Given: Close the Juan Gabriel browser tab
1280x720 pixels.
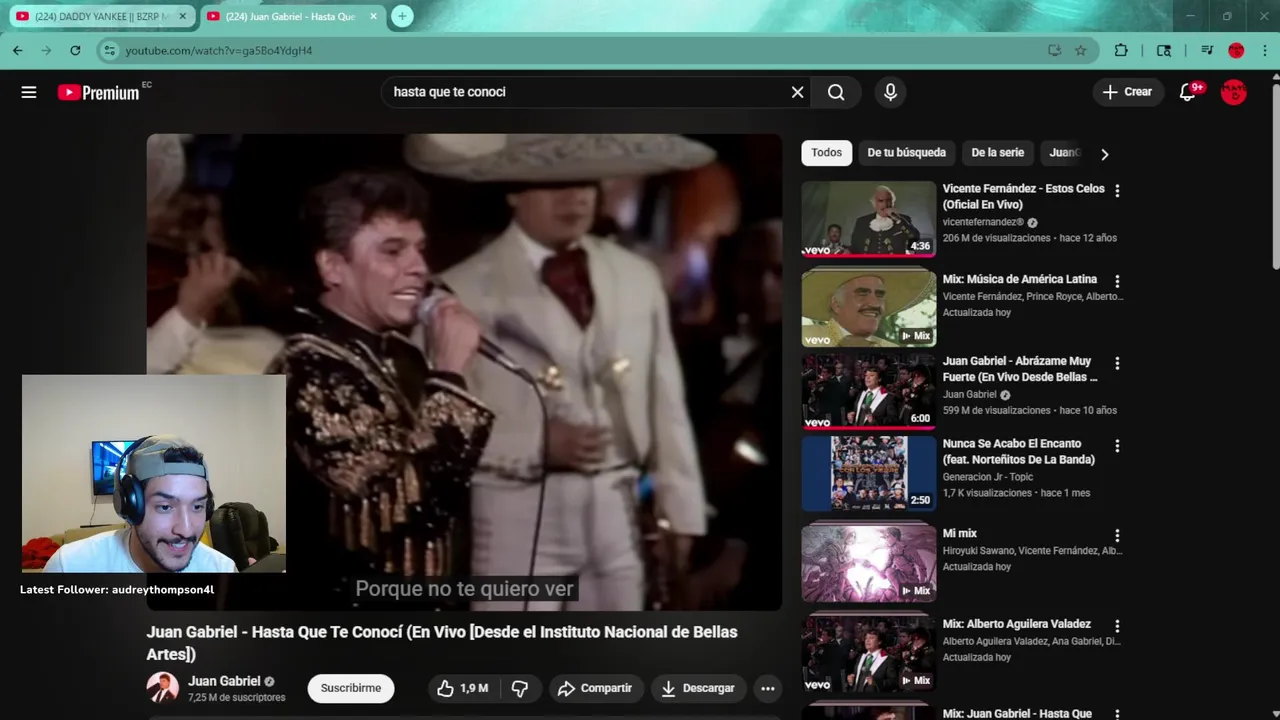Looking at the screenshot, I should pos(373,16).
